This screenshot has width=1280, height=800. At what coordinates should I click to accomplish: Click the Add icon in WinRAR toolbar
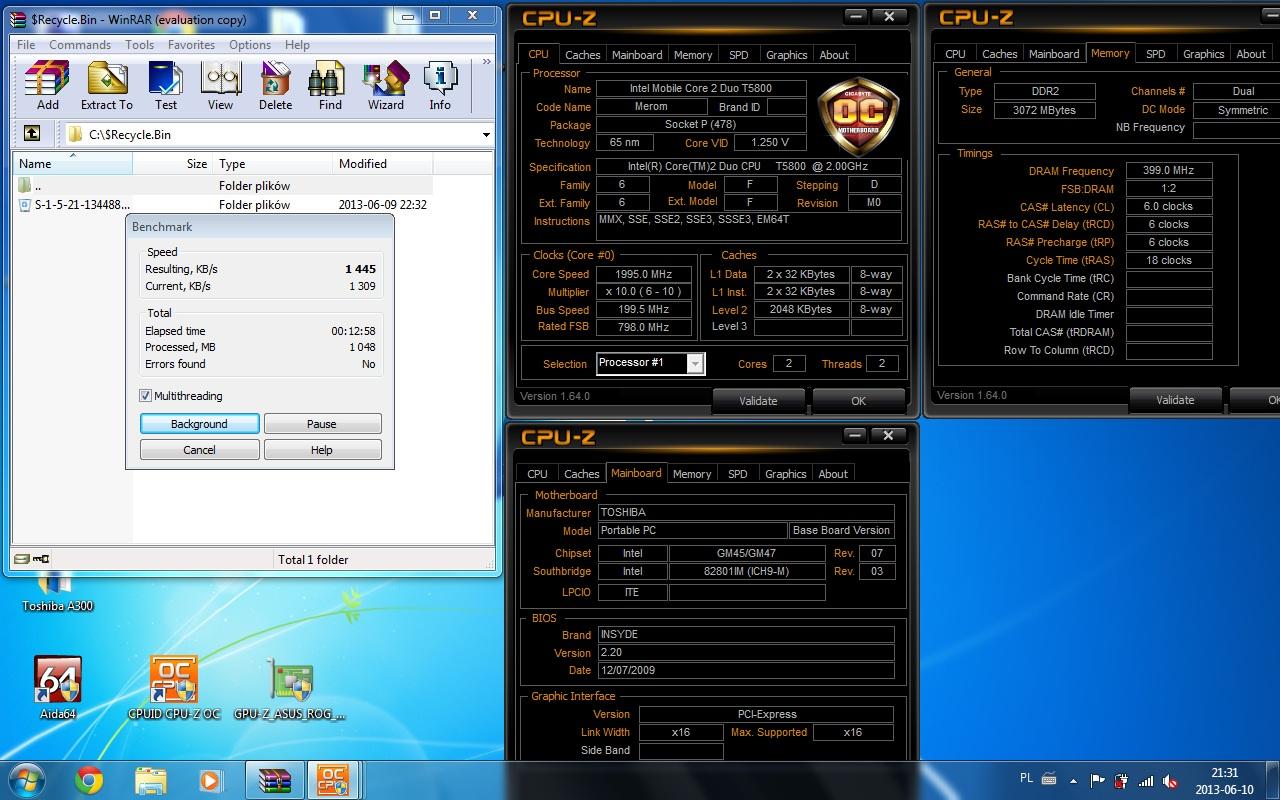click(47, 85)
